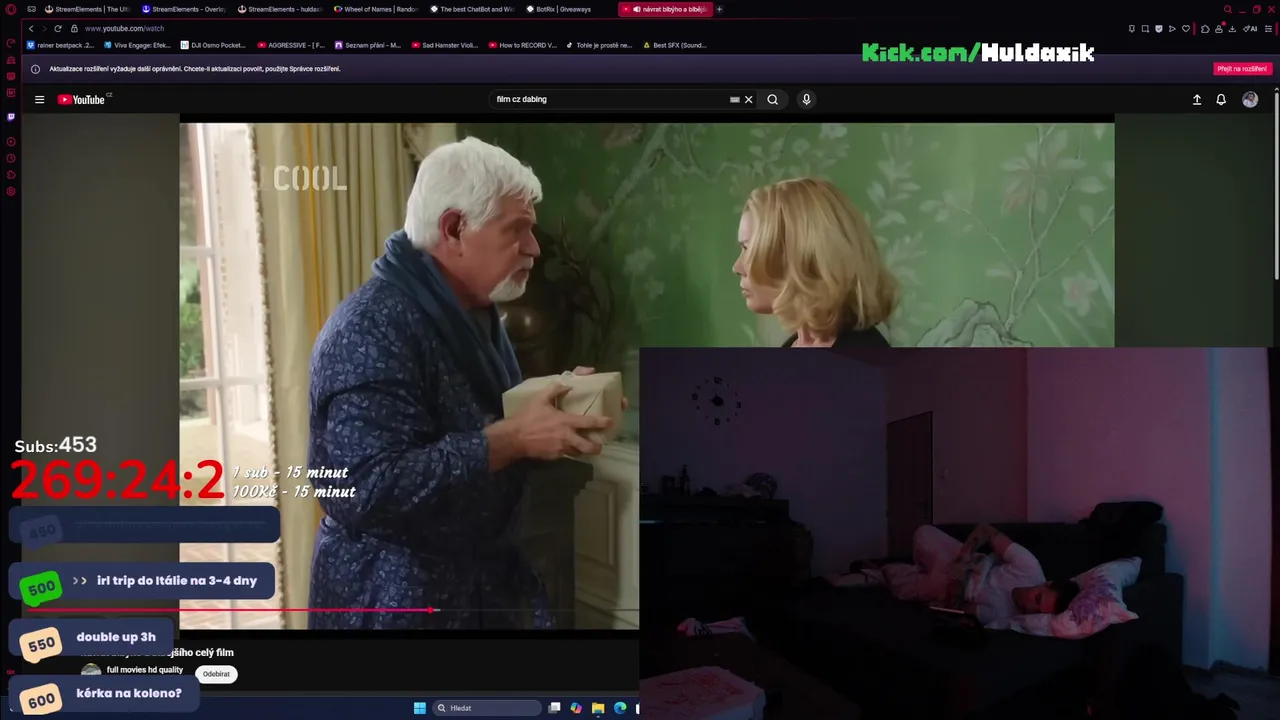Launch Microsoft Edge from the taskbar
Viewport: 1280px width, 720px height.
[620, 708]
